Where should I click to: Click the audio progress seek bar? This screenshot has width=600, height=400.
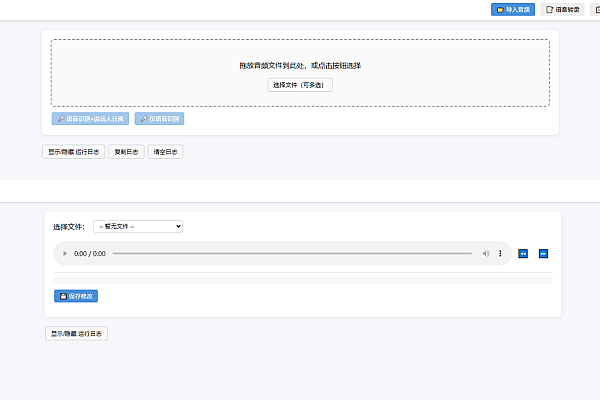click(292, 253)
